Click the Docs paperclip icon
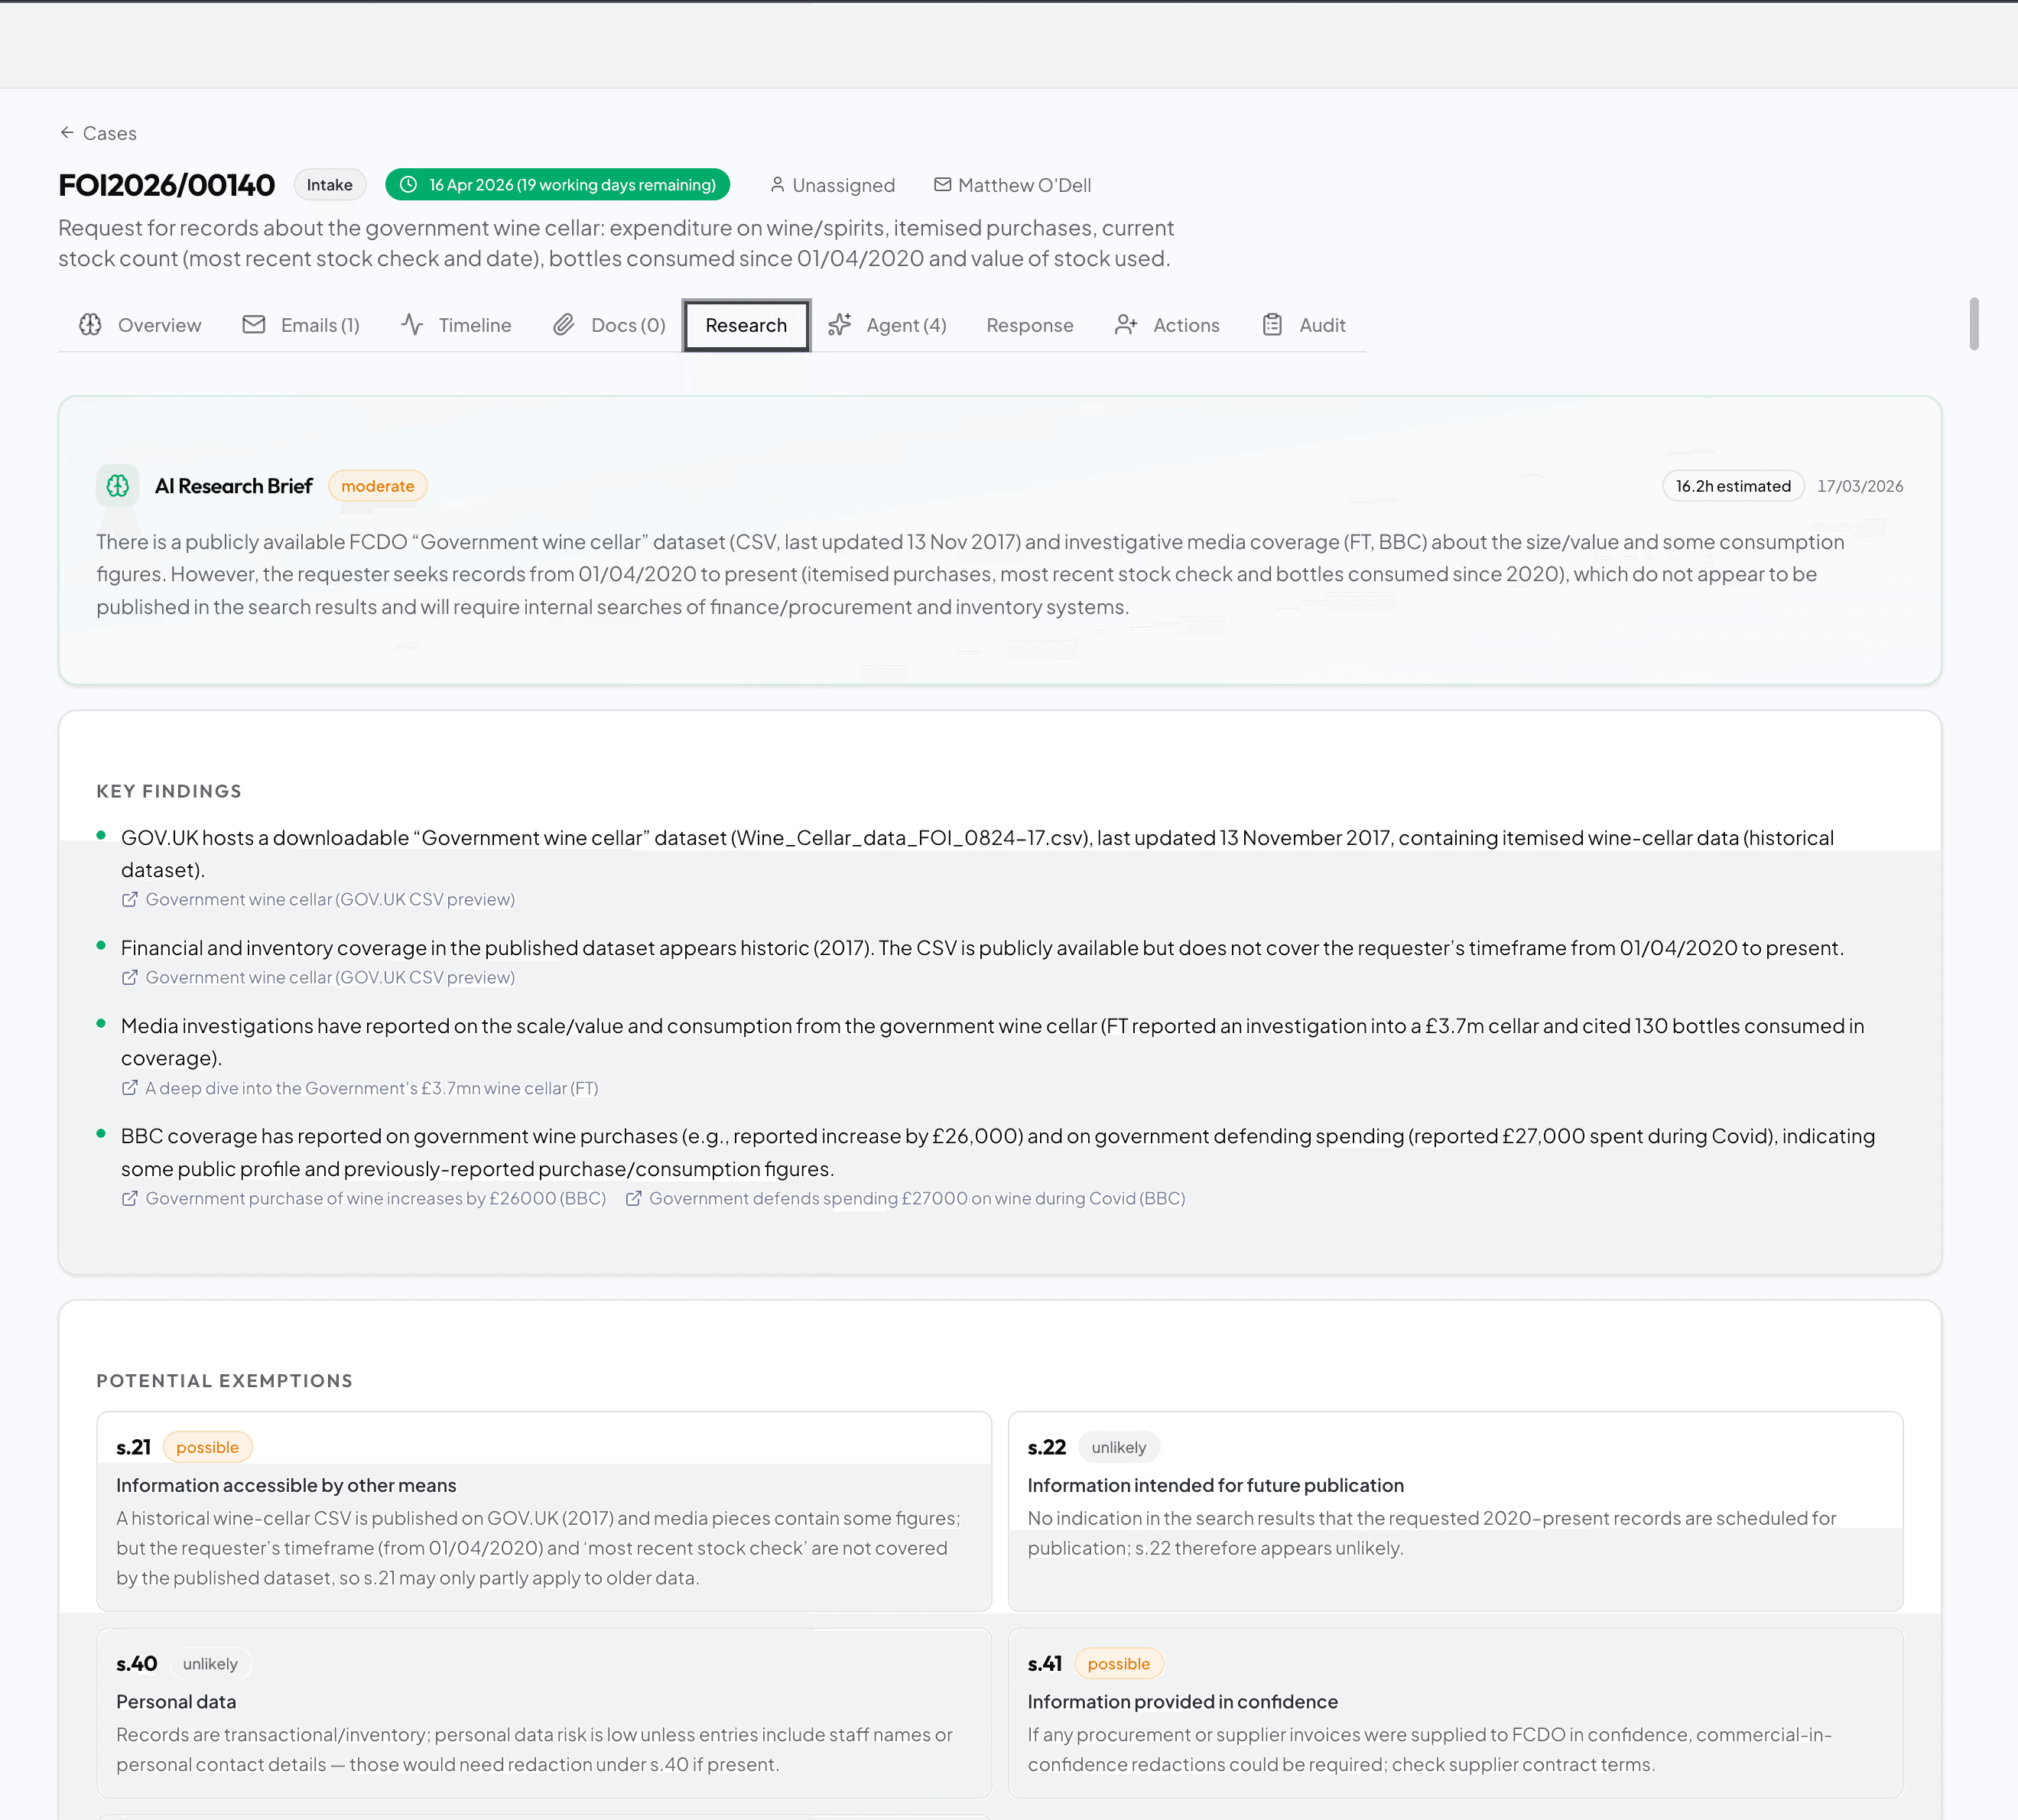This screenshot has height=1820, width=2018. pos(564,325)
